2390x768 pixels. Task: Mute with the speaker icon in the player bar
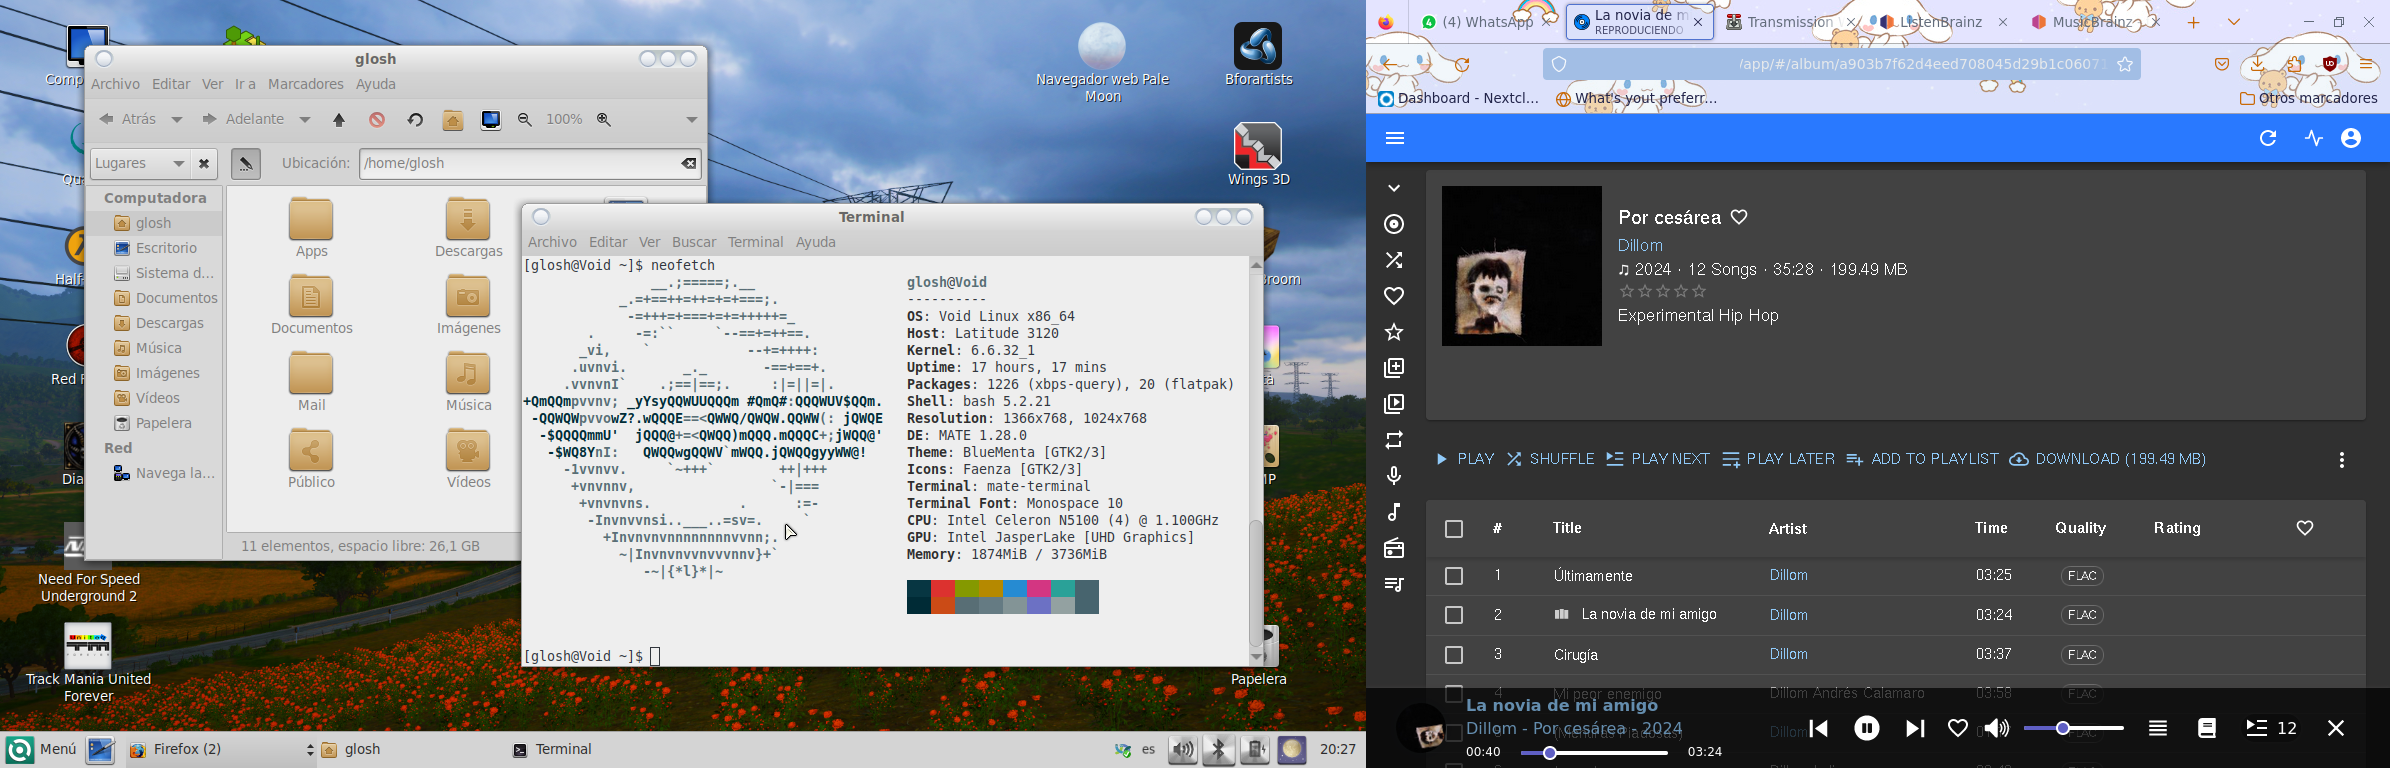coord(1997,728)
